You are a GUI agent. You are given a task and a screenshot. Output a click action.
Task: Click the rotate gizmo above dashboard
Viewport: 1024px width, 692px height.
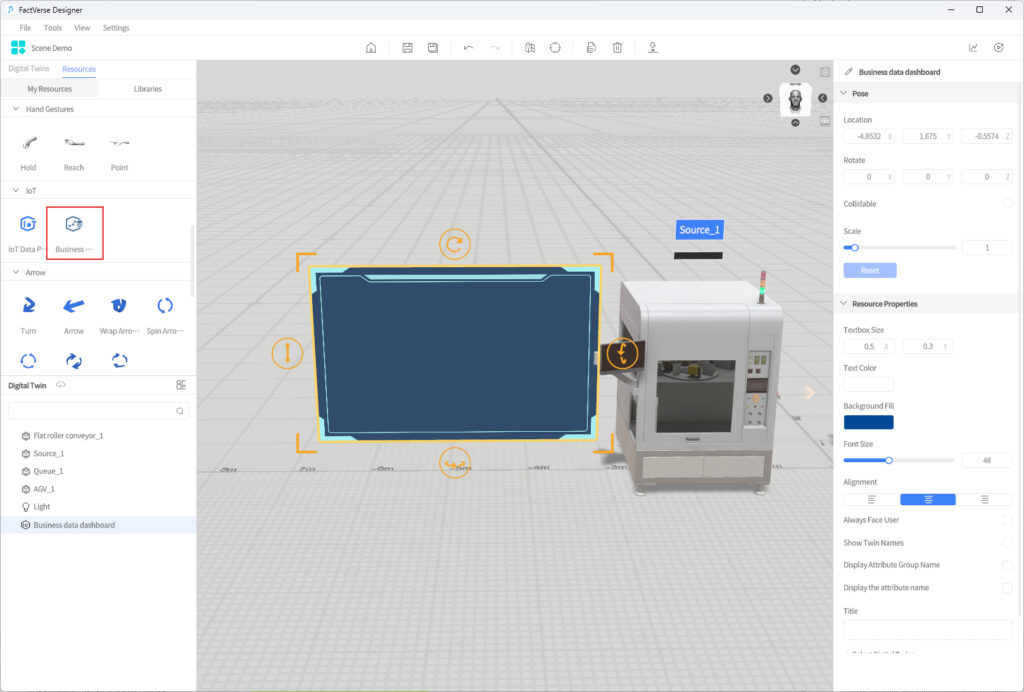455,245
